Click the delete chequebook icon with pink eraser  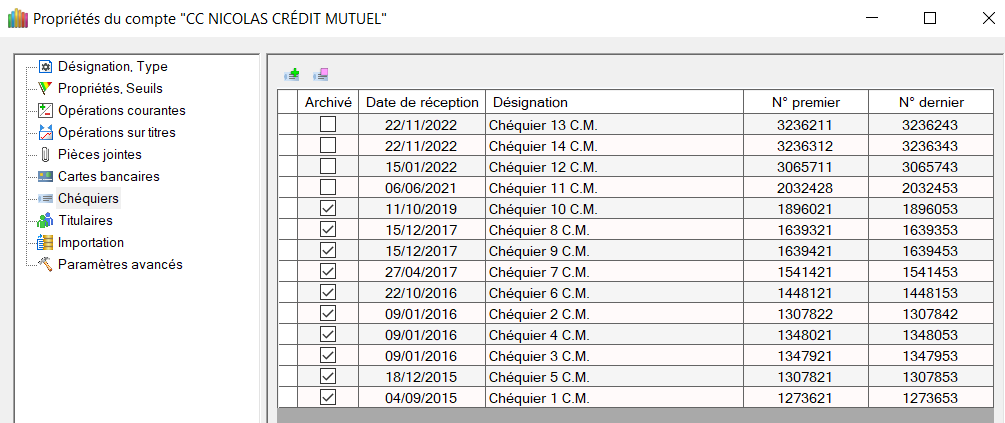320,73
